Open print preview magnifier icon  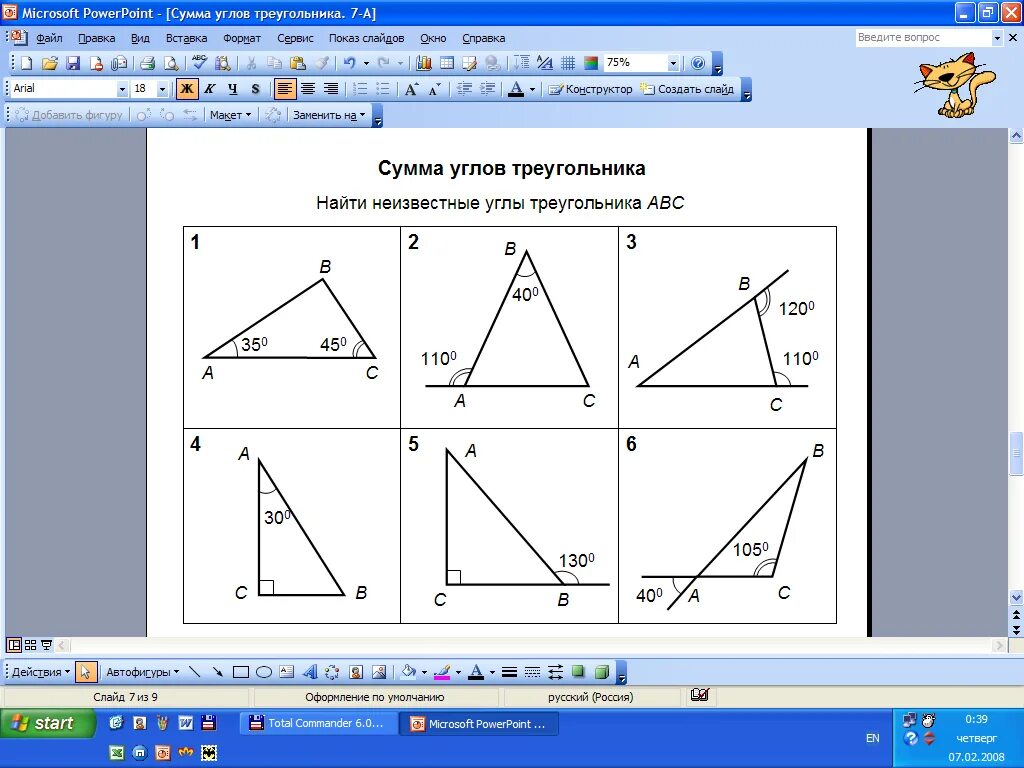[170, 63]
